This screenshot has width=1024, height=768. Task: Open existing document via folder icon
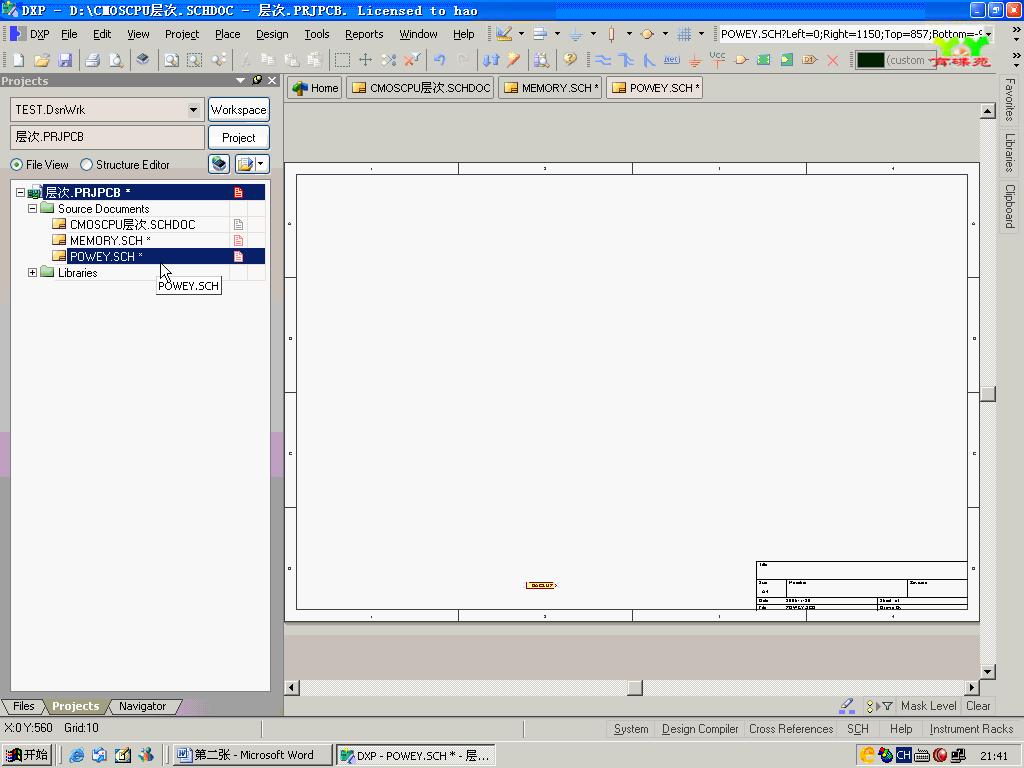coord(42,60)
